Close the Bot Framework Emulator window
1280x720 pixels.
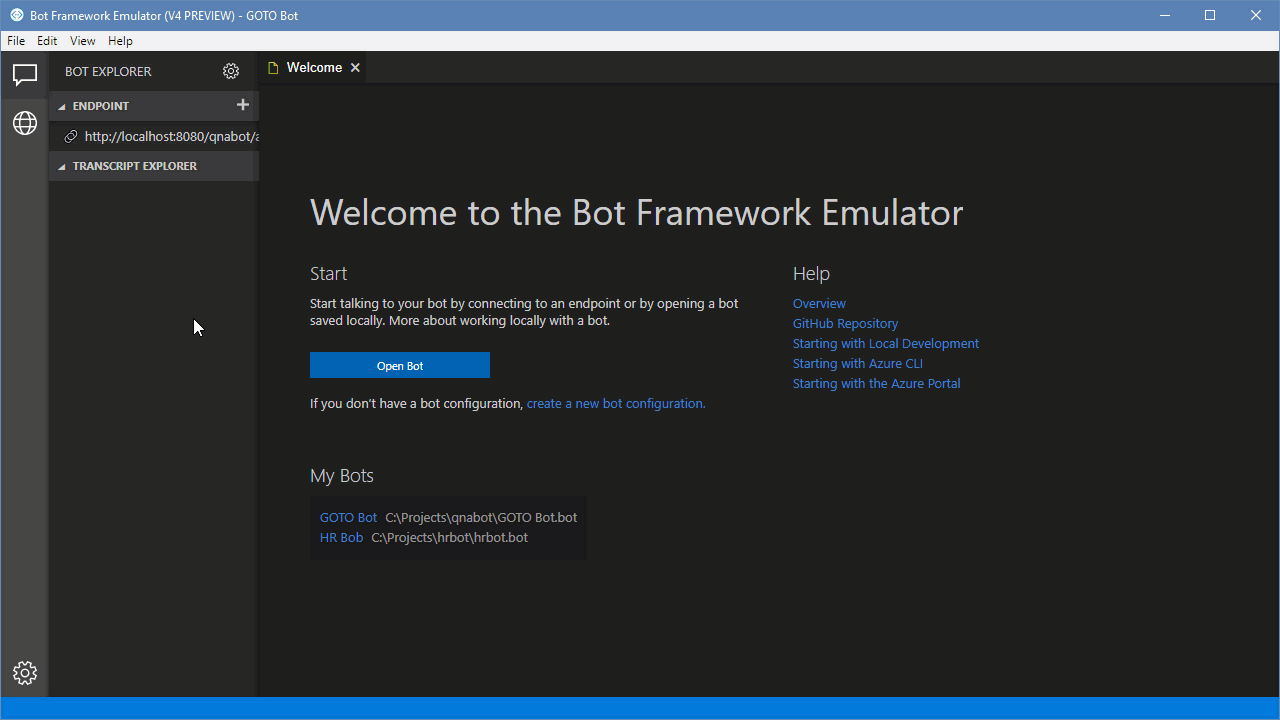click(x=1256, y=15)
